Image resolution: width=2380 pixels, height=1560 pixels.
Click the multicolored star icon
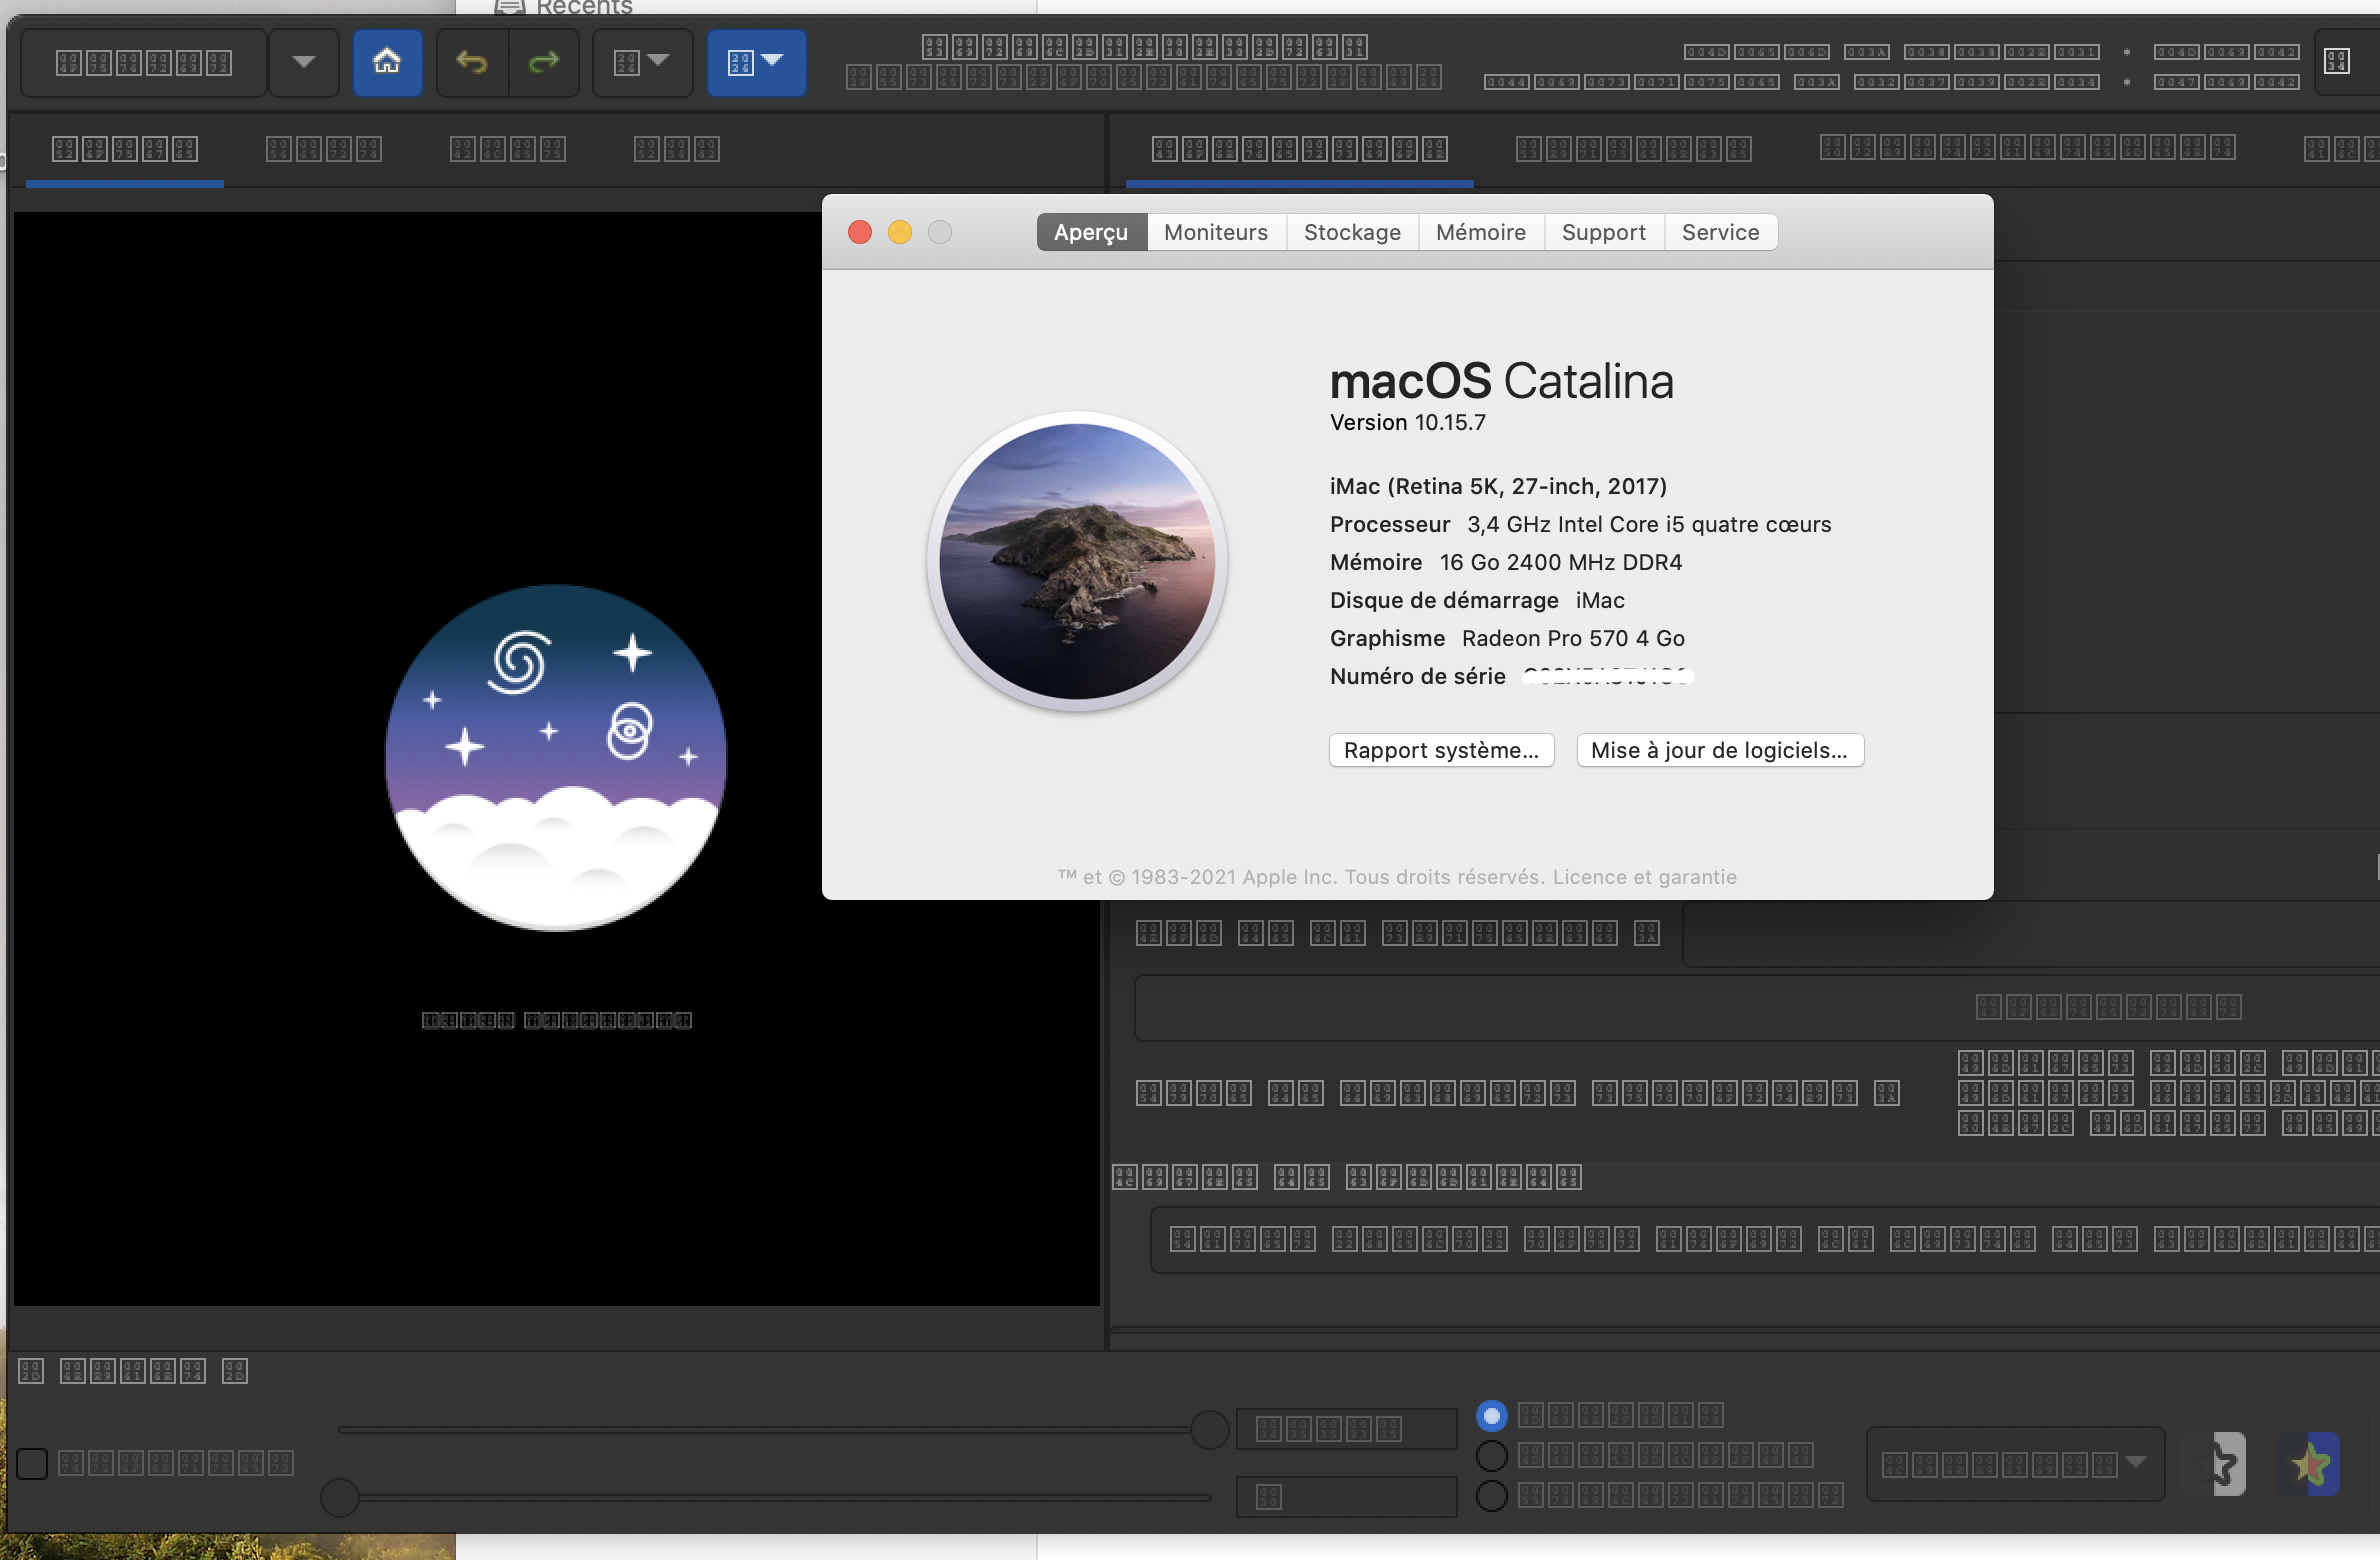(2310, 1465)
